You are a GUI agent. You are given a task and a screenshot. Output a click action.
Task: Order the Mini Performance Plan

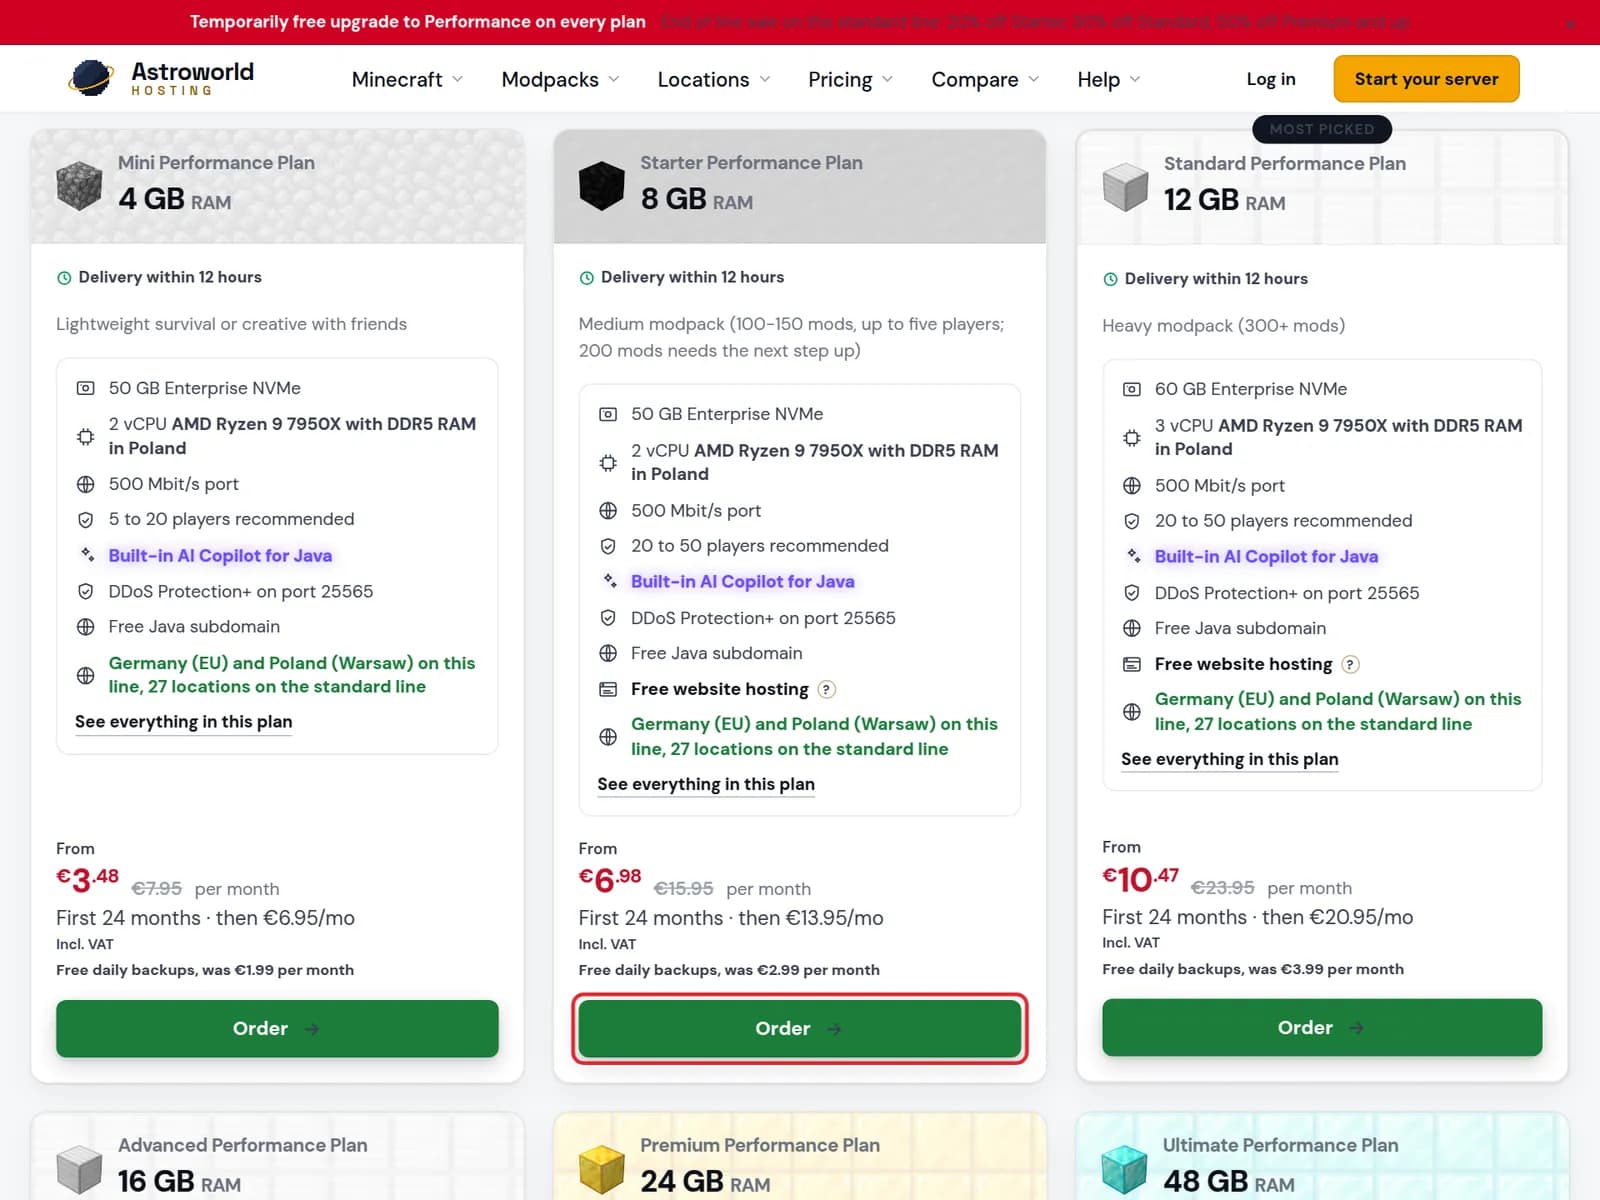pyautogui.click(x=277, y=1029)
